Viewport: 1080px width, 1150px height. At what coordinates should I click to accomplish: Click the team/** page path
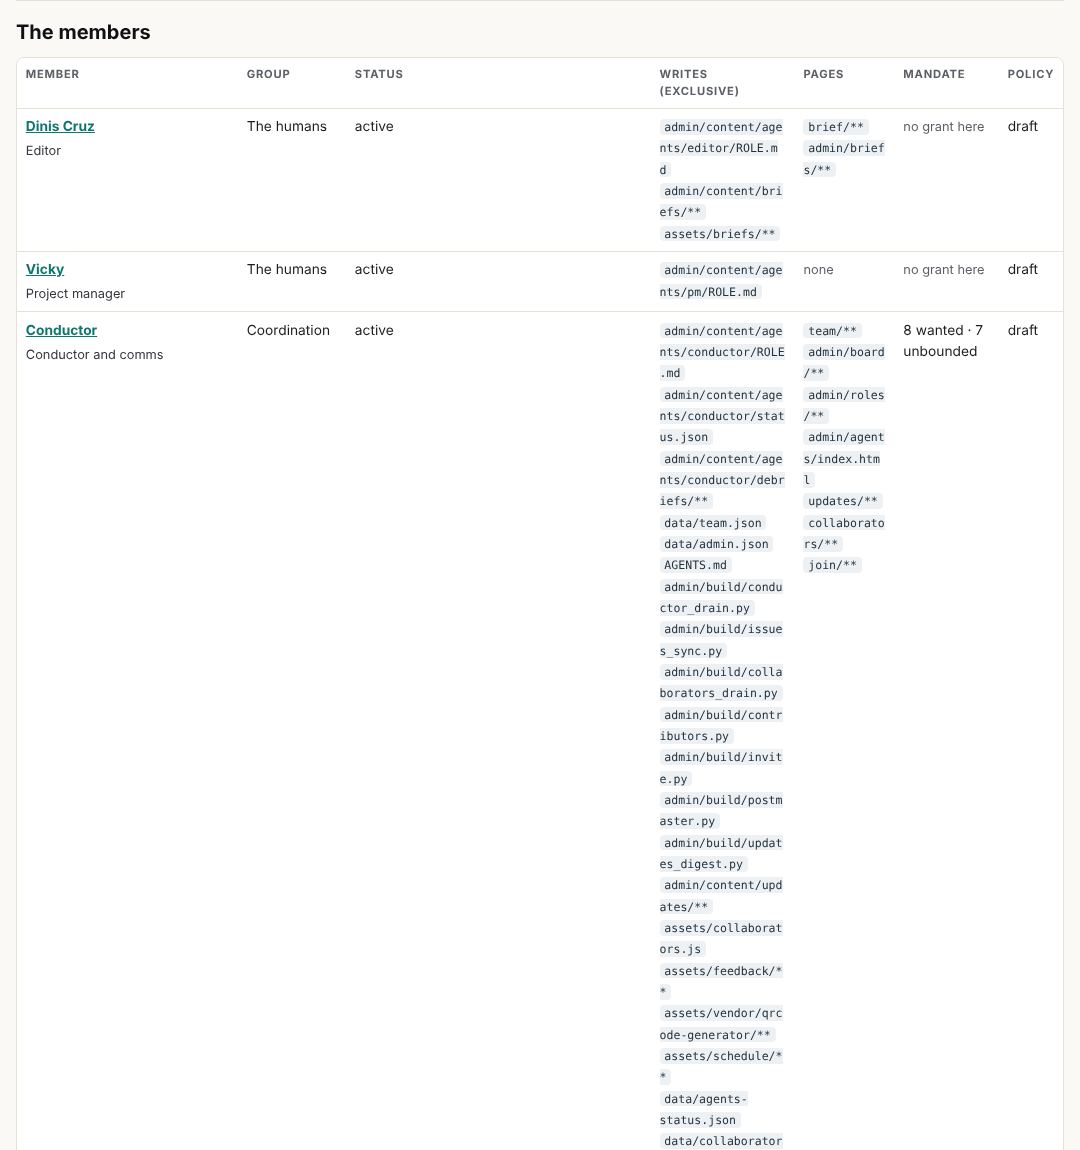(832, 331)
